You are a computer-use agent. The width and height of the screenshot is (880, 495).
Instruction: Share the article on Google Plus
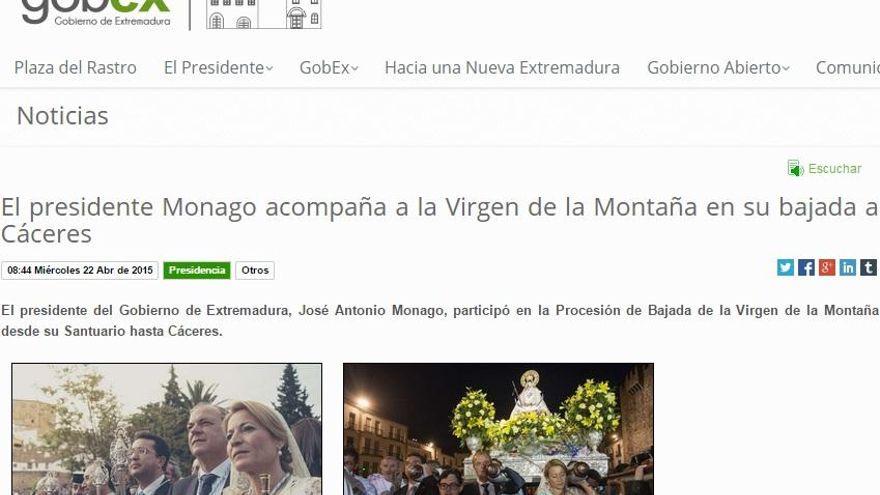click(827, 267)
